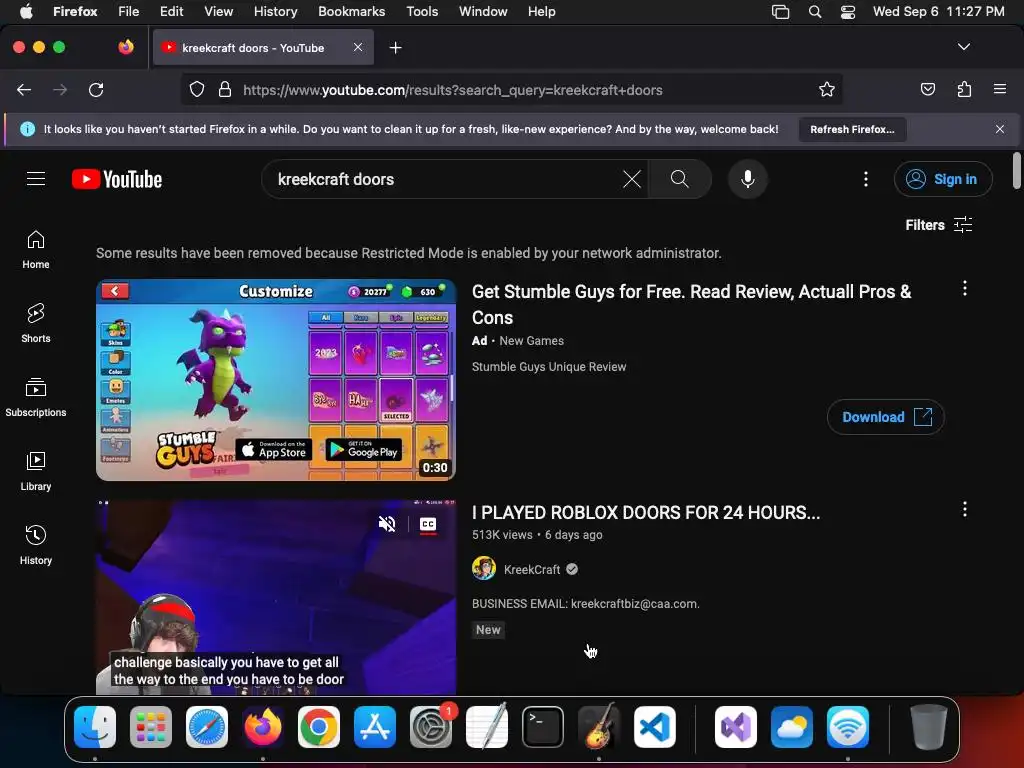Open a new tab with the plus button
This screenshot has height=768, width=1024.
[395, 48]
